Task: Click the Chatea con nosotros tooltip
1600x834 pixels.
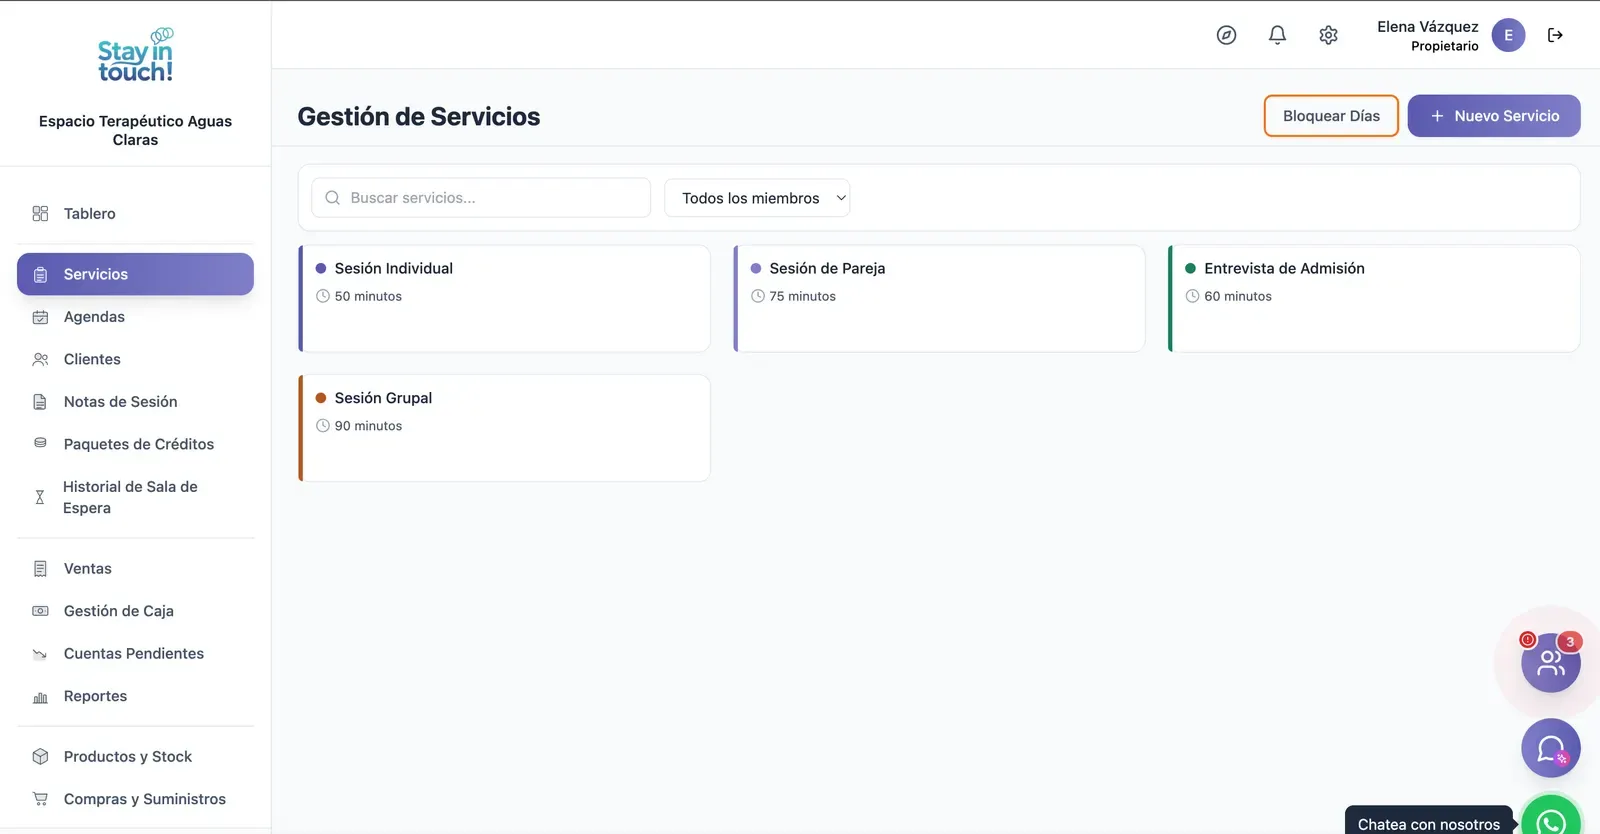Action: click(x=1429, y=822)
